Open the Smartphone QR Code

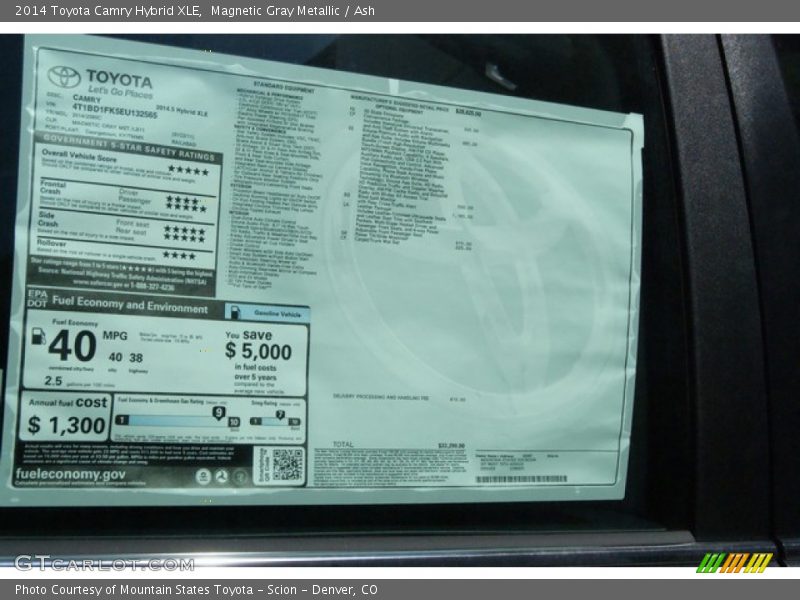tap(289, 463)
